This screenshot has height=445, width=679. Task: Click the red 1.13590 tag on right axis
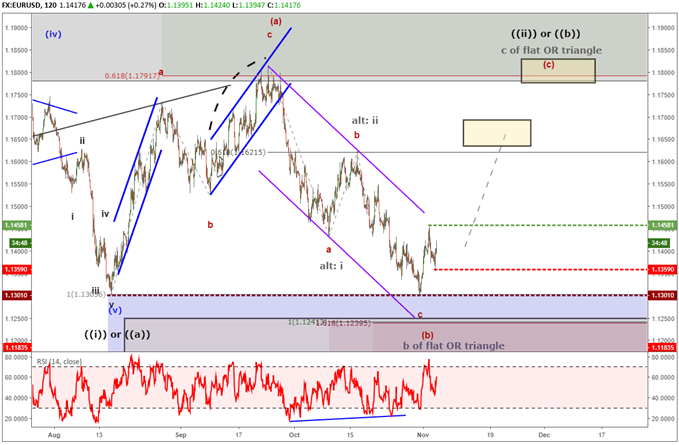(663, 270)
